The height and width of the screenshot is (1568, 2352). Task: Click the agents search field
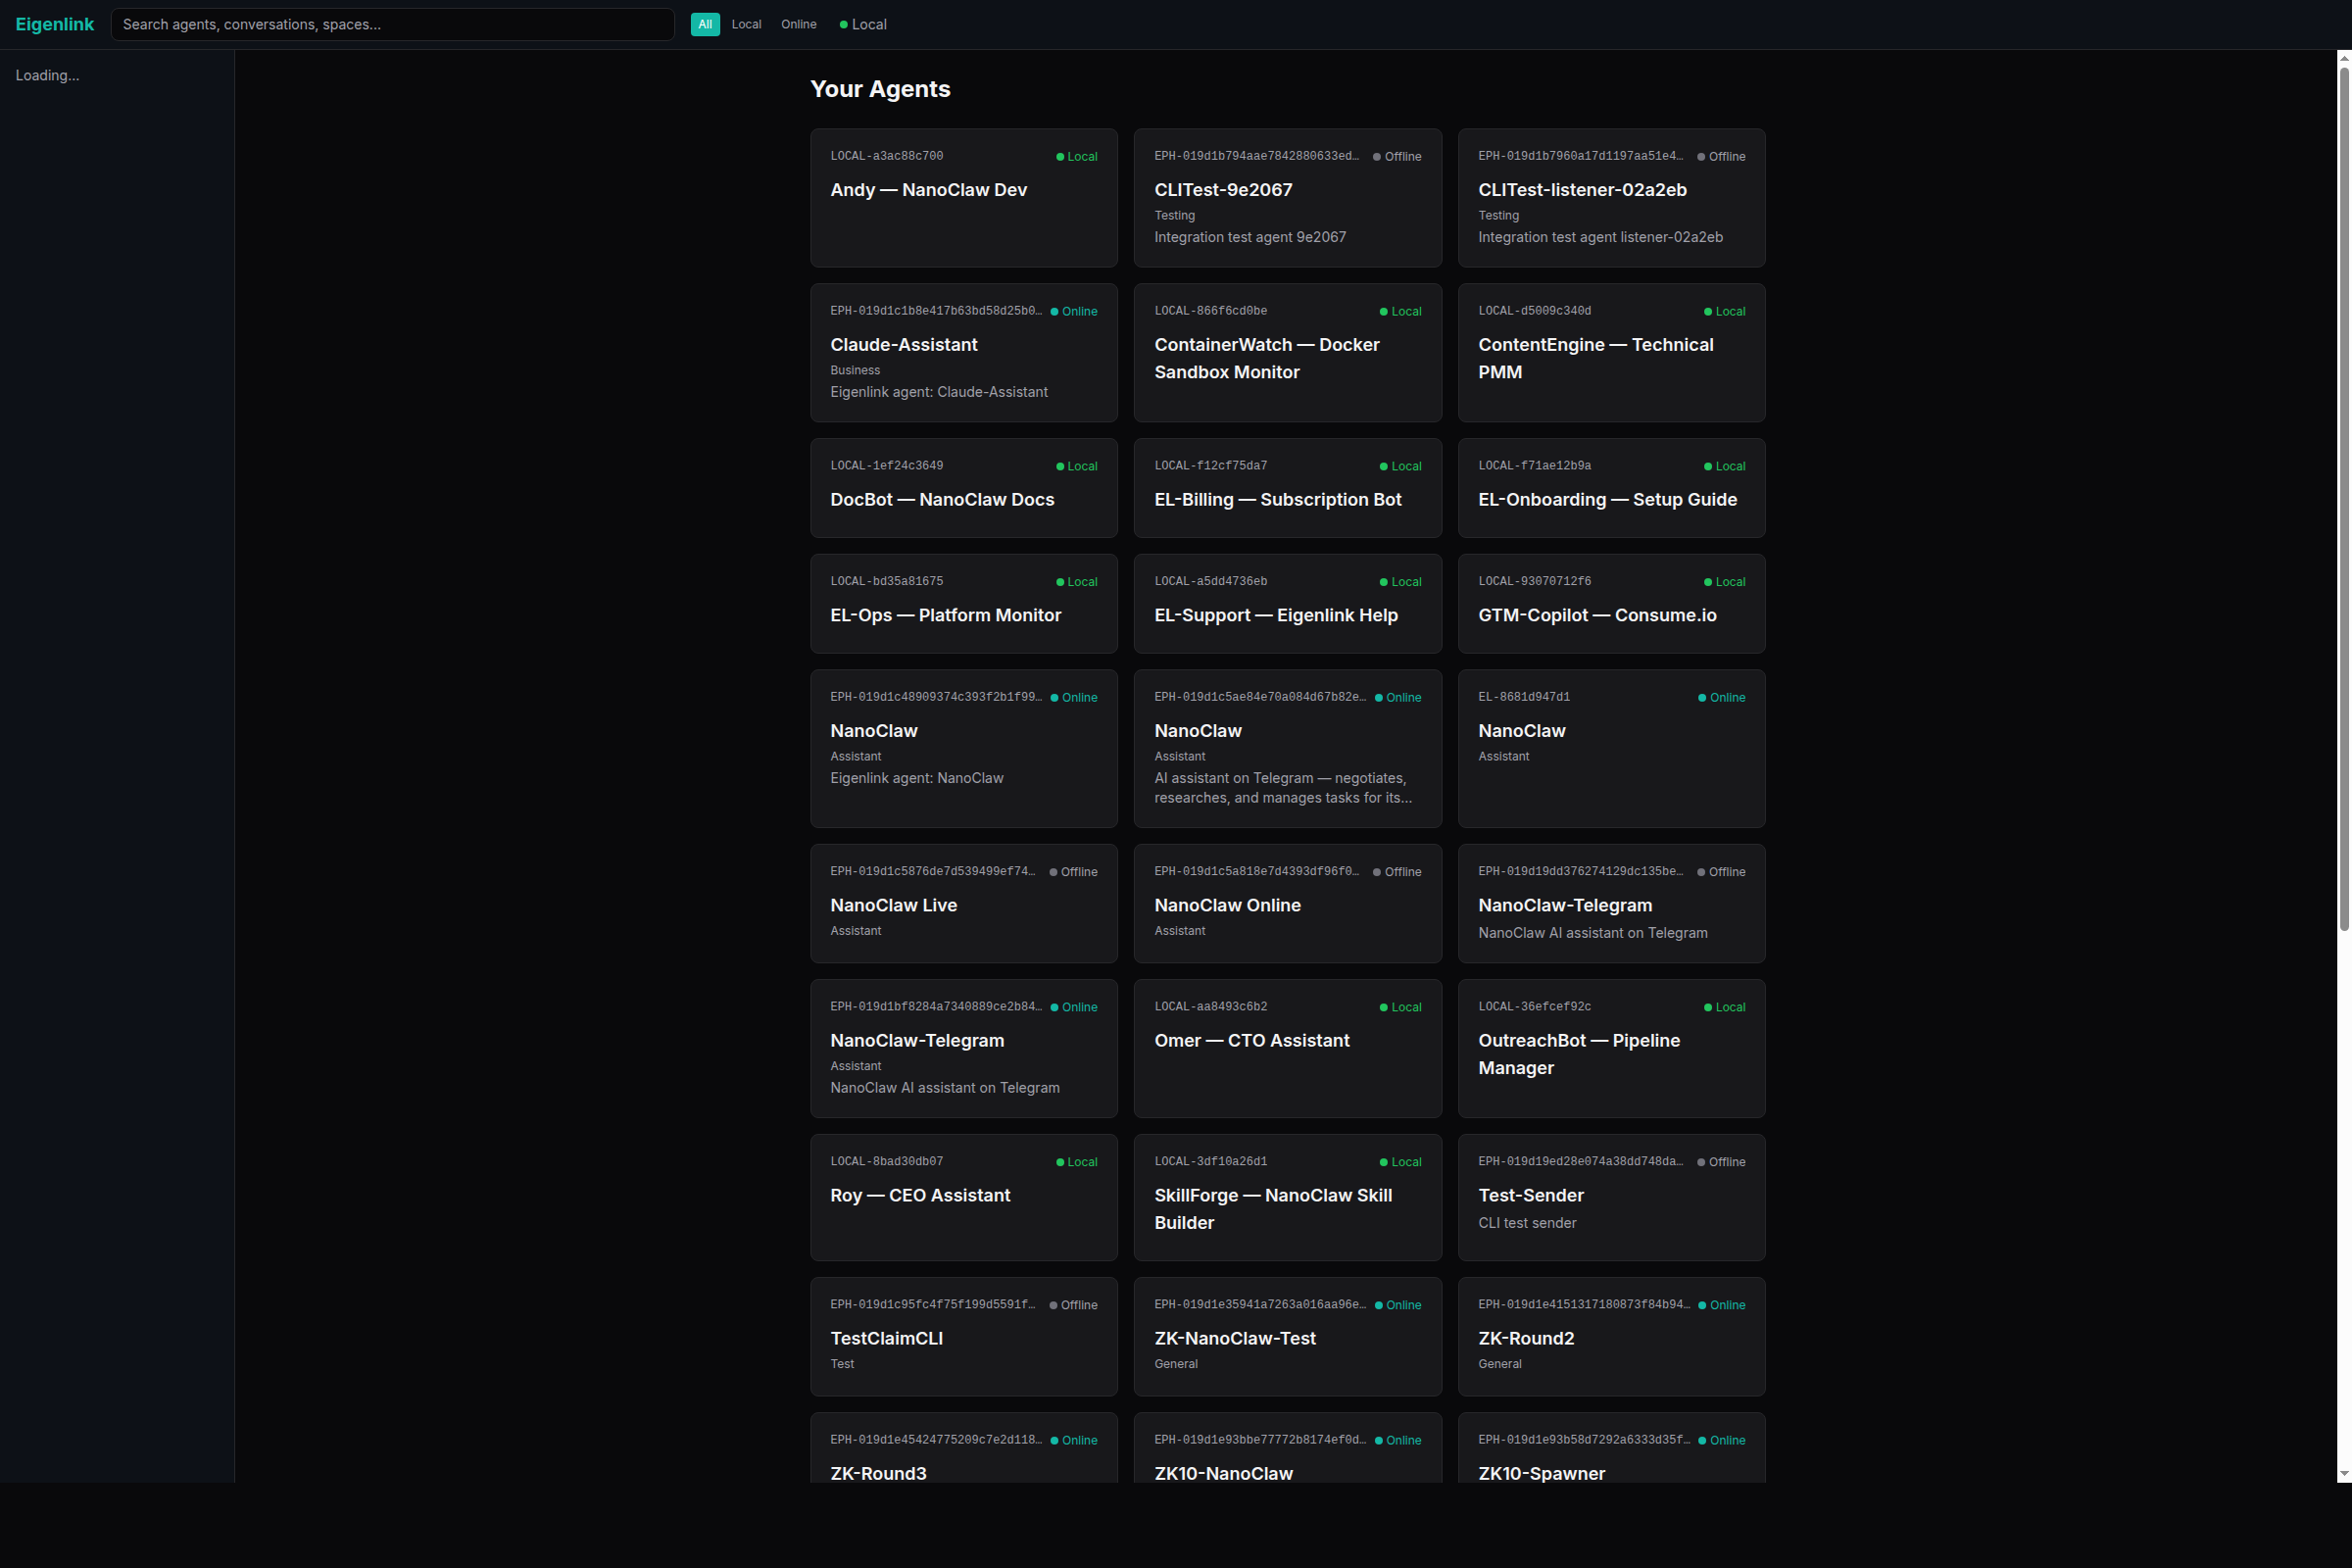click(392, 24)
